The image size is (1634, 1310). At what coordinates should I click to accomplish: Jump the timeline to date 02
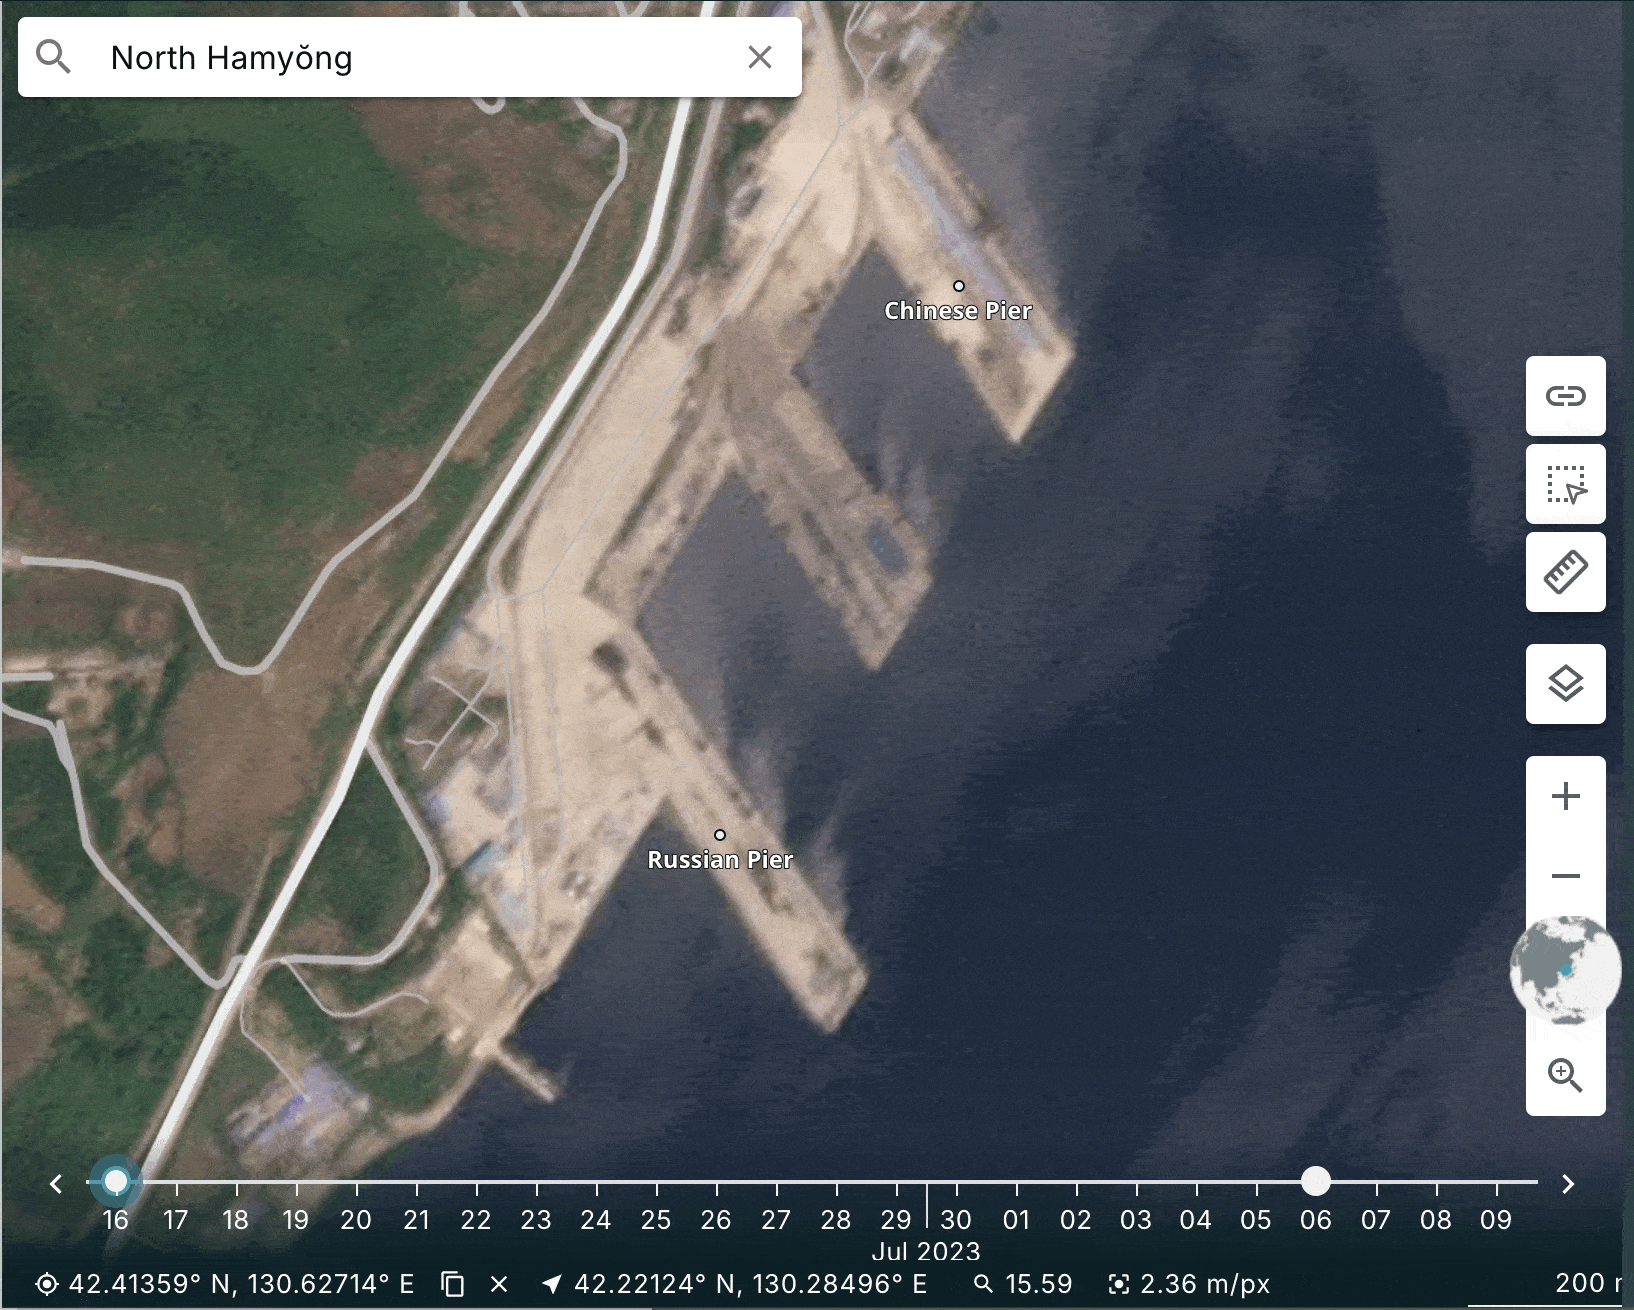(1076, 1219)
